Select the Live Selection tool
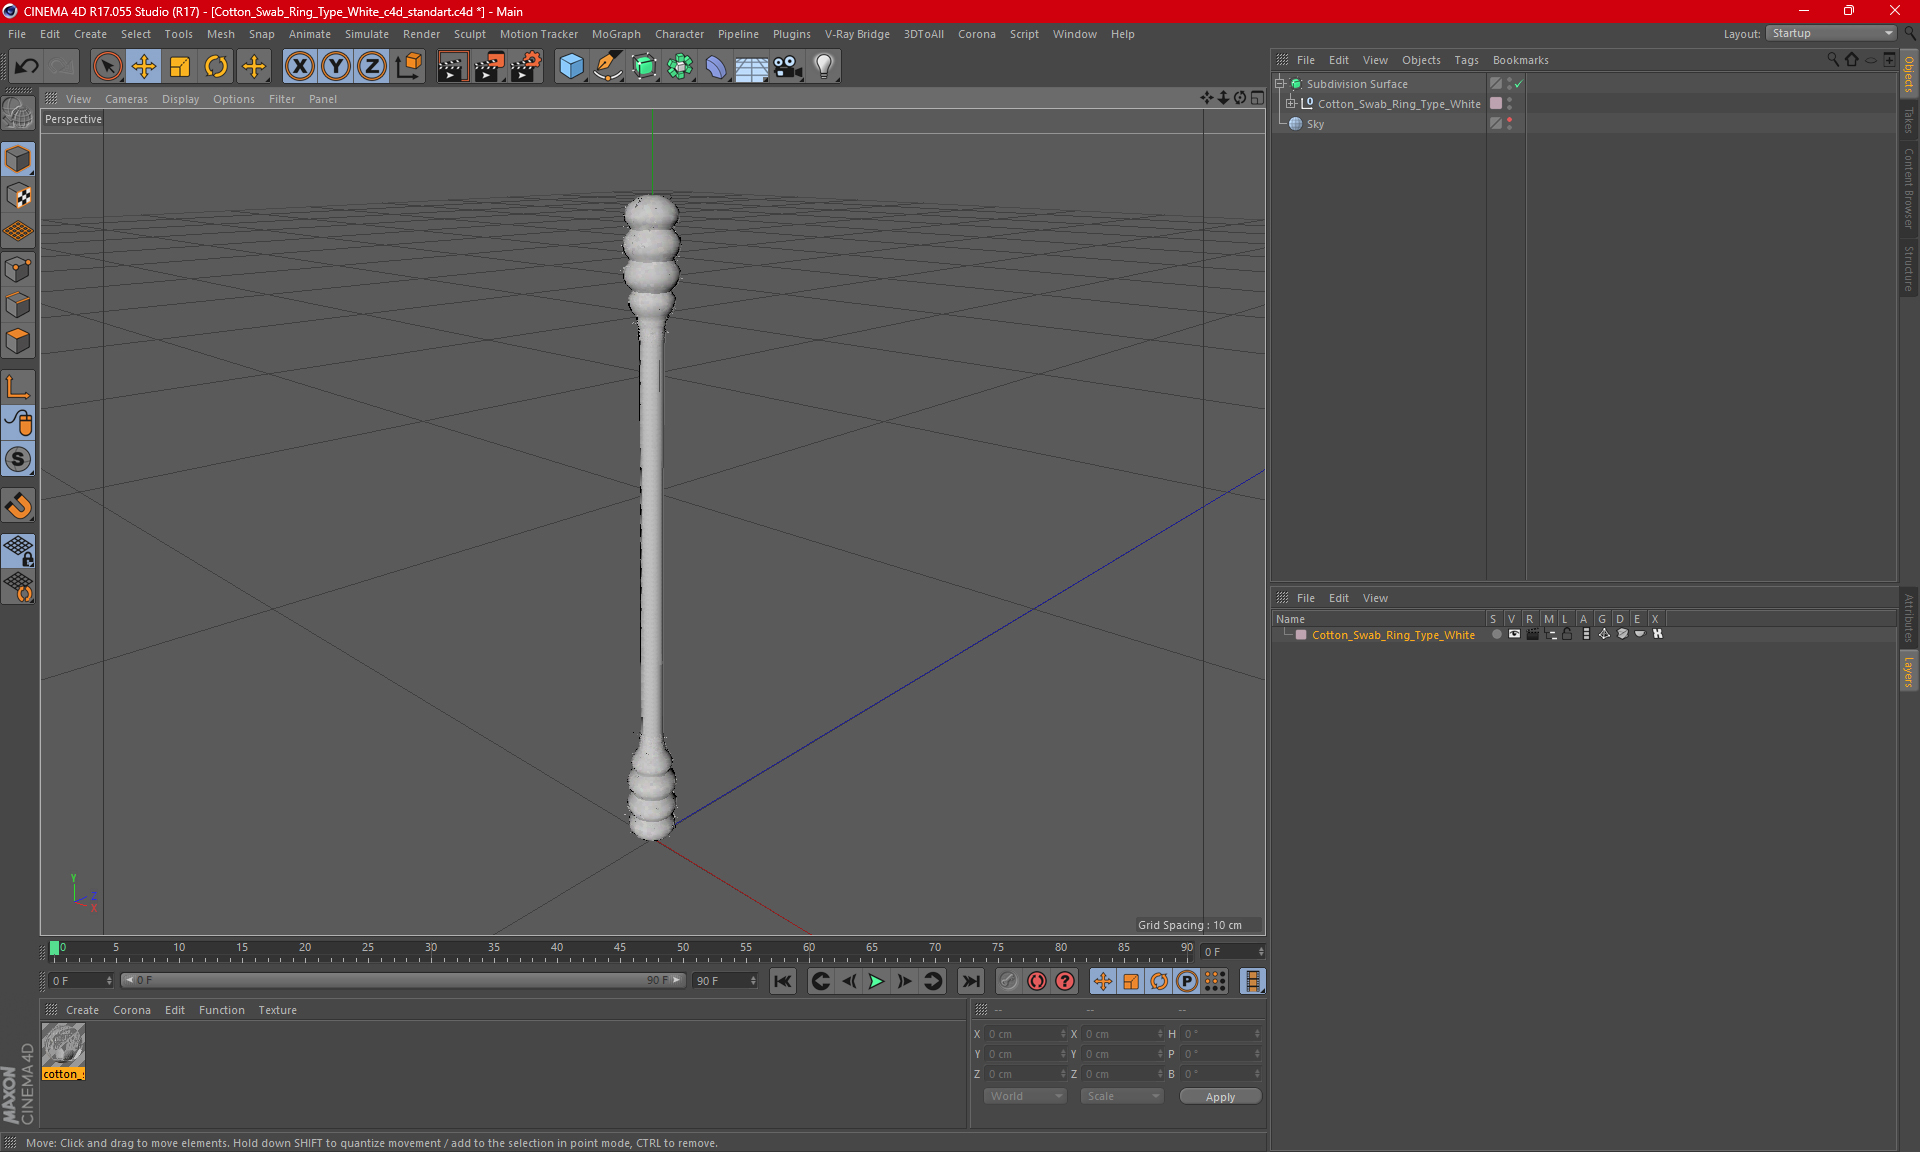The width and height of the screenshot is (1920, 1152). click(107, 67)
